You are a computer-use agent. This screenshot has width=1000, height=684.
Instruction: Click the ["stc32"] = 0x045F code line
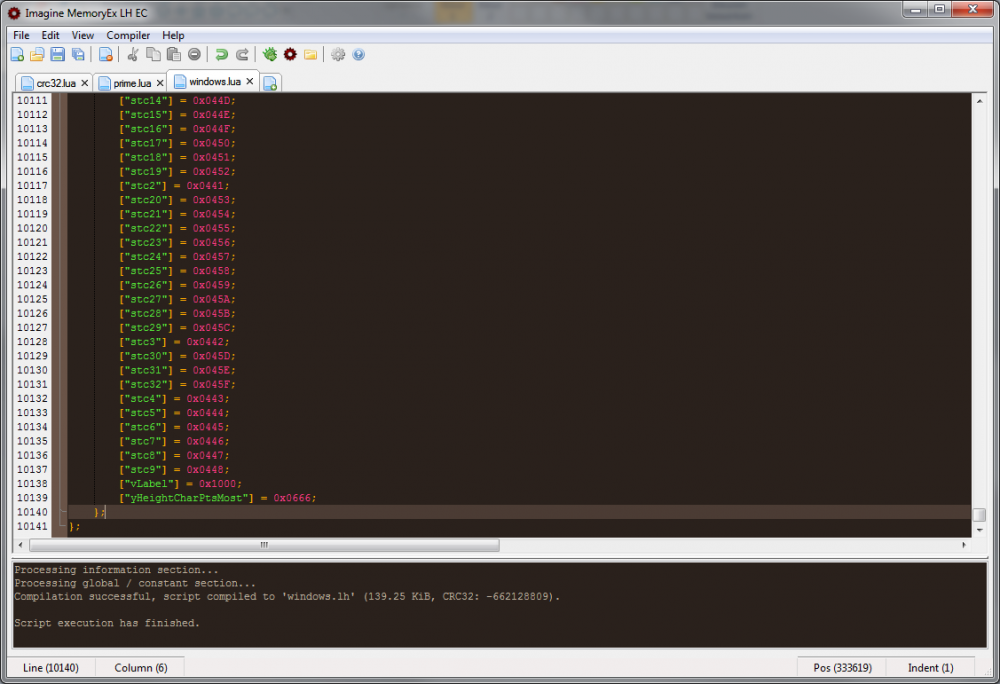coord(177,384)
